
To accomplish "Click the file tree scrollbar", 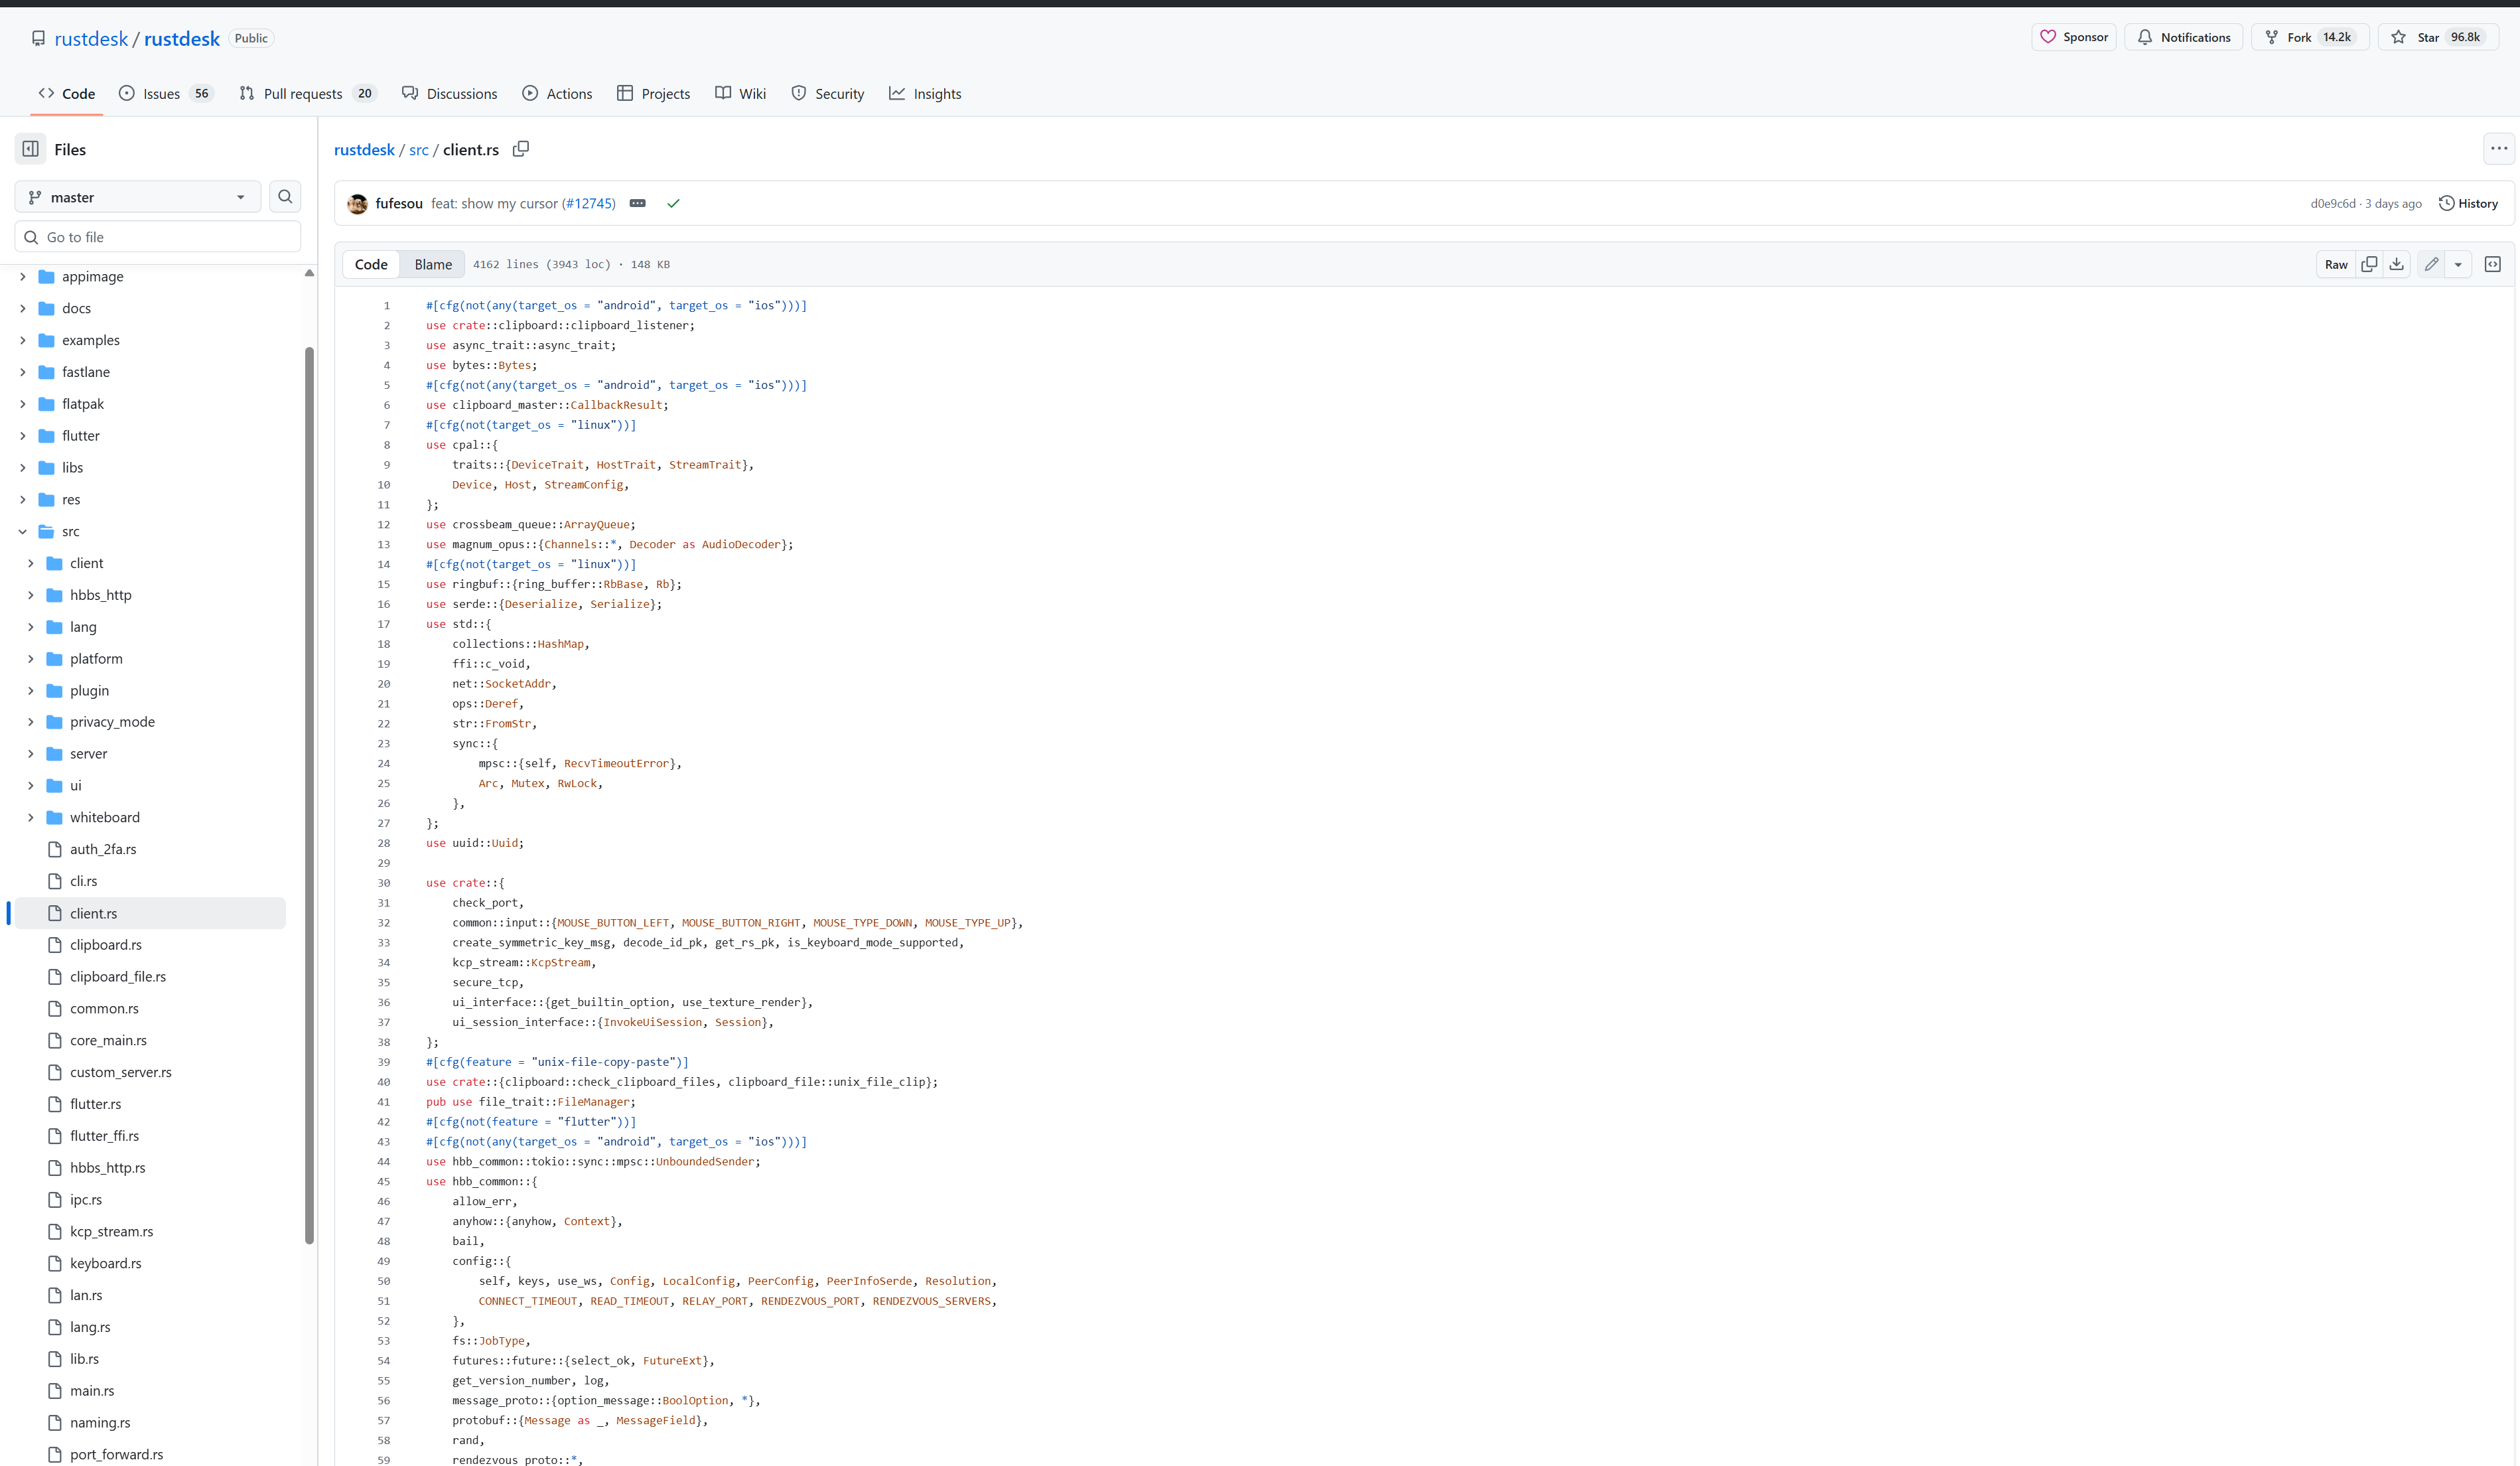I will [310, 795].
